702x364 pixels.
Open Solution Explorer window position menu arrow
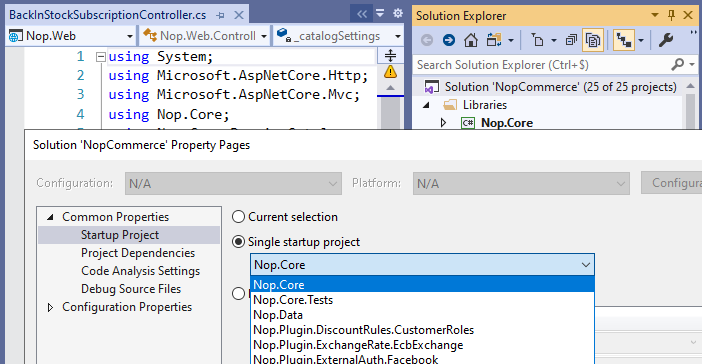pyautogui.click(x=655, y=15)
